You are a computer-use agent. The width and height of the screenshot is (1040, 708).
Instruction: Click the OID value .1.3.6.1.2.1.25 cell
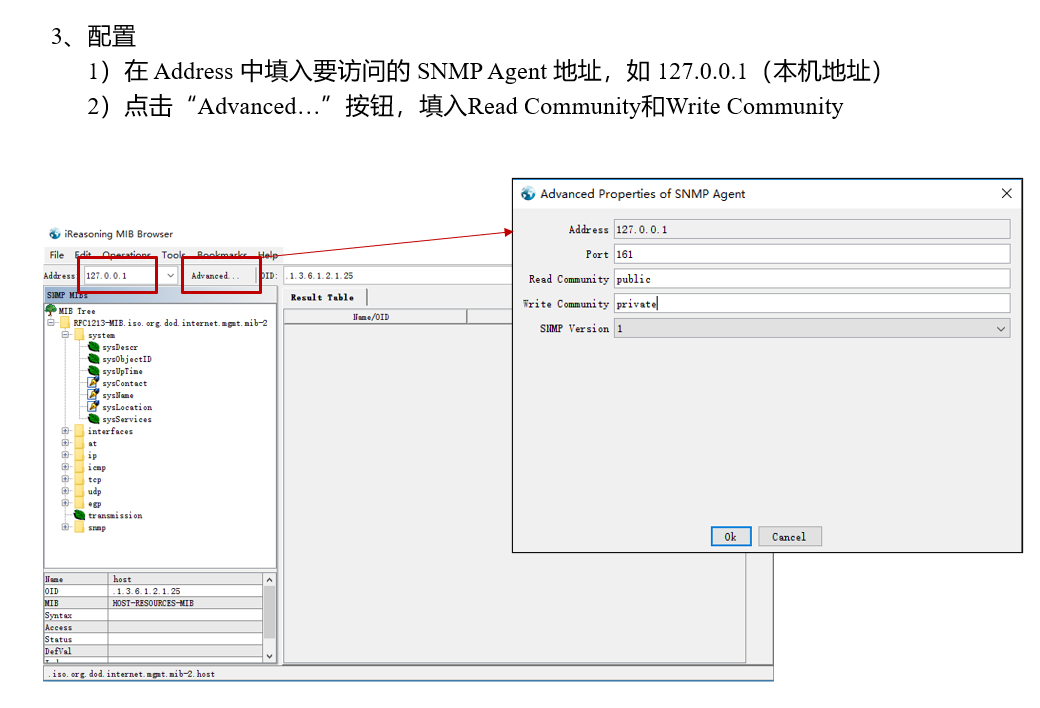185,591
